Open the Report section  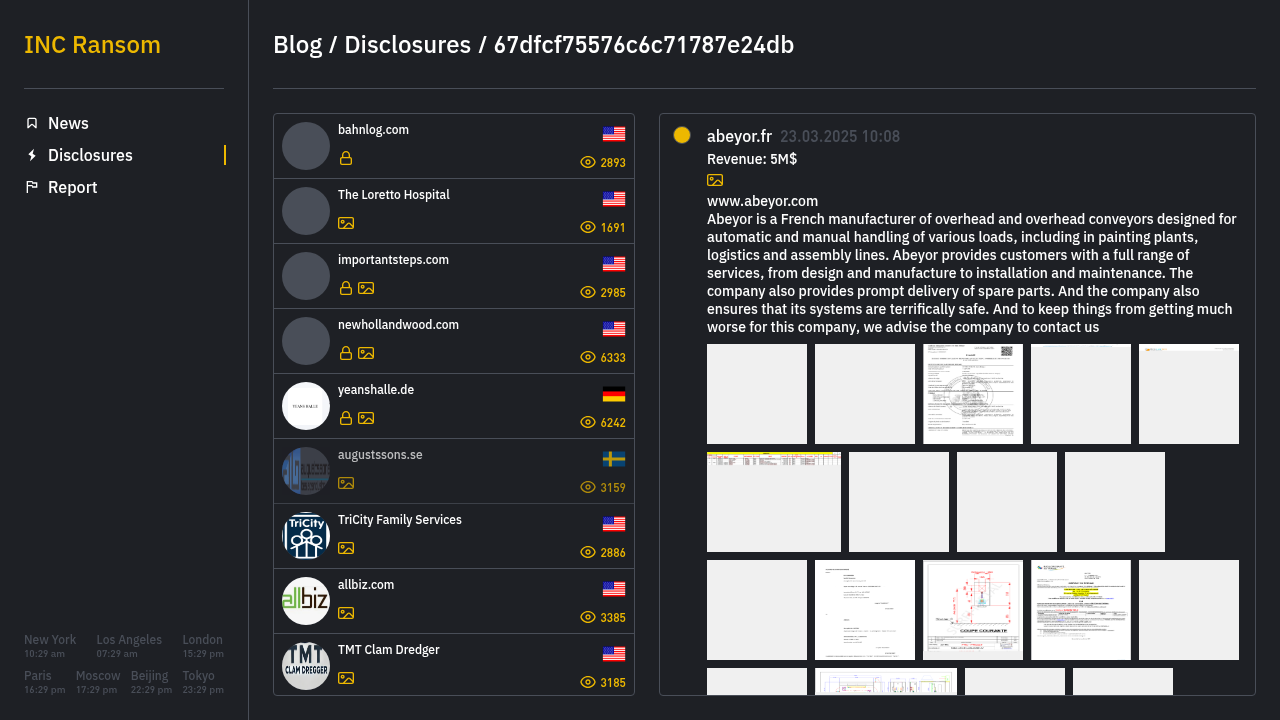pos(124,187)
